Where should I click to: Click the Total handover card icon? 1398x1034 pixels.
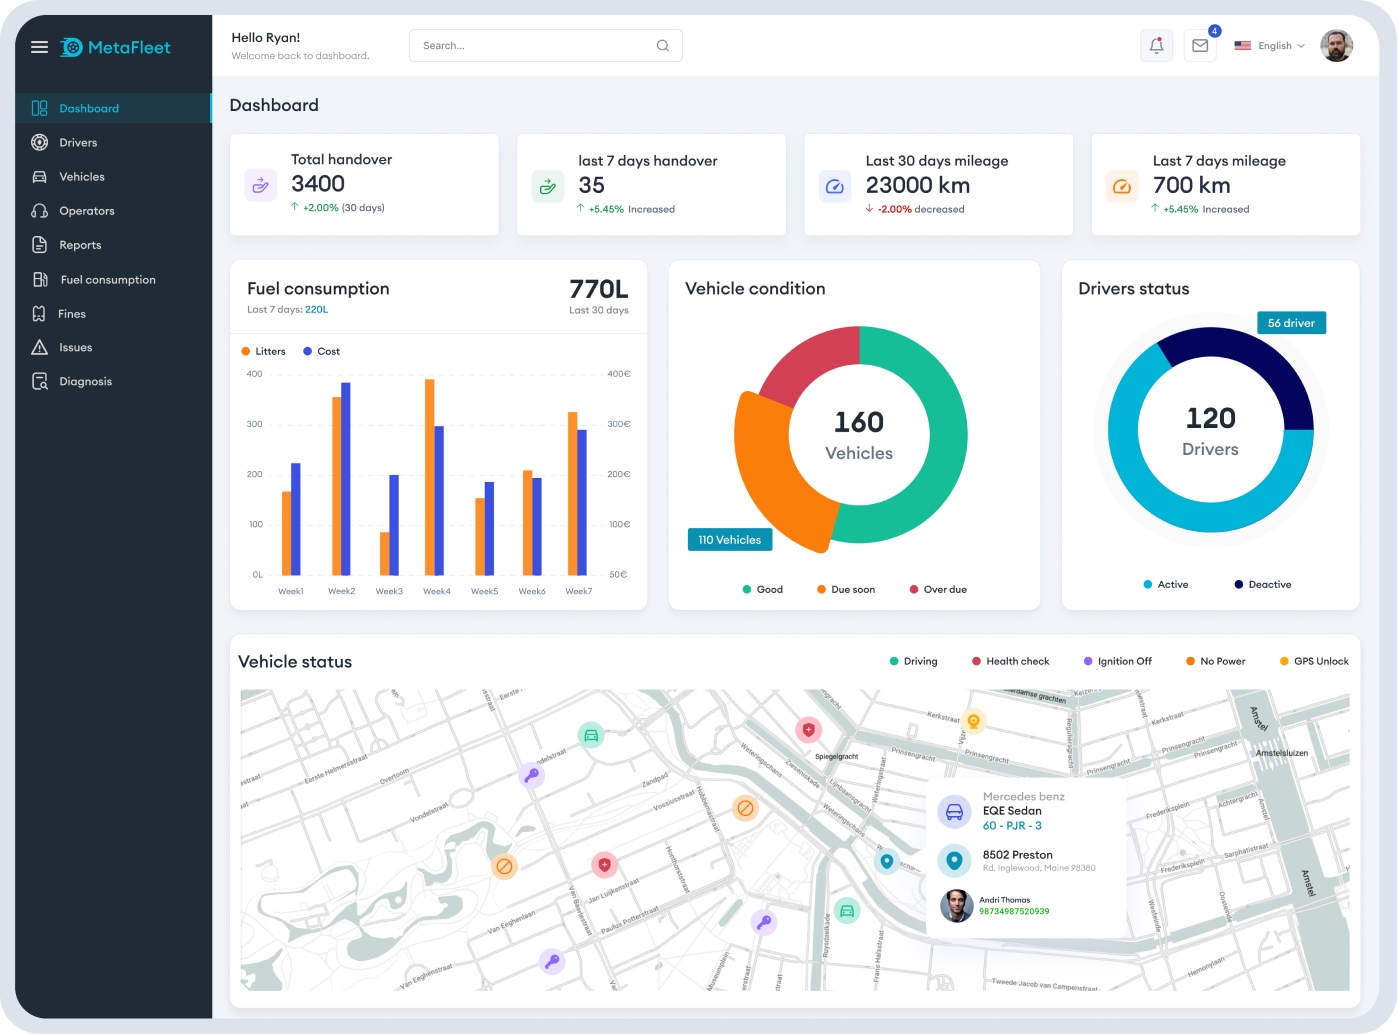(x=260, y=185)
